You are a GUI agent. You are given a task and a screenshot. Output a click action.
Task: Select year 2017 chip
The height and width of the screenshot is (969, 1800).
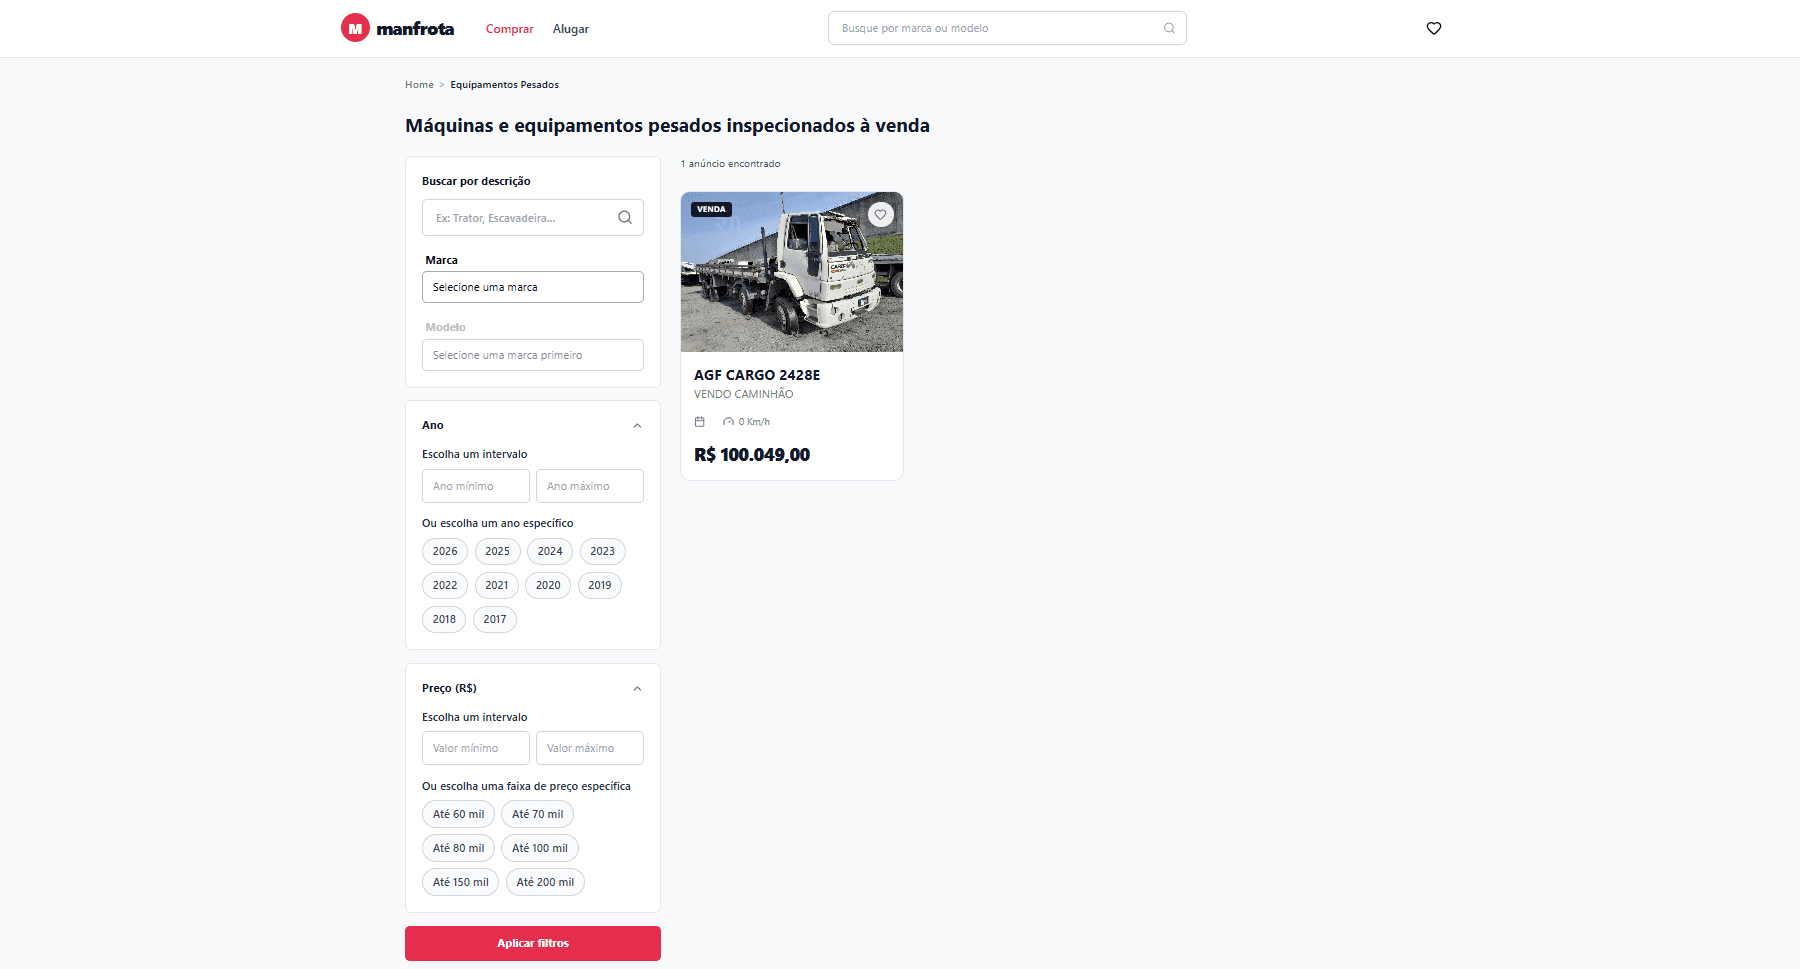tap(495, 619)
